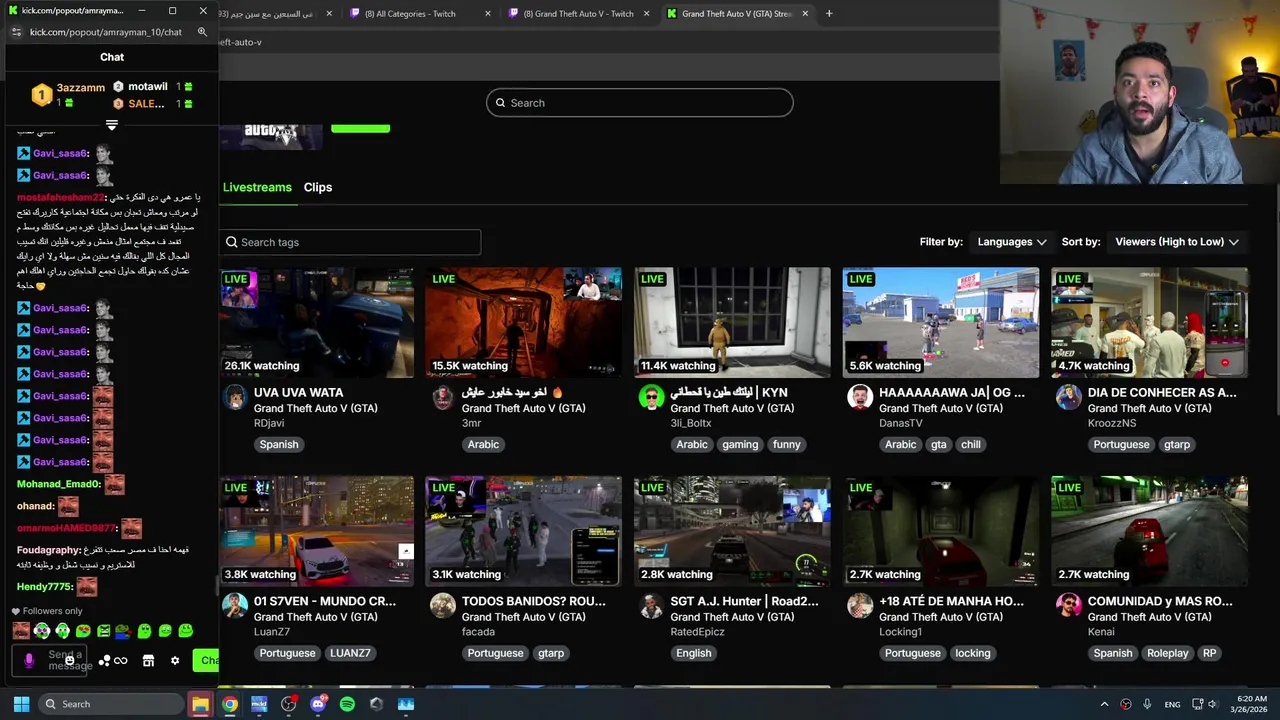Click the Search tags field
This screenshot has height=720, width=1280.
tap(350, 242)
